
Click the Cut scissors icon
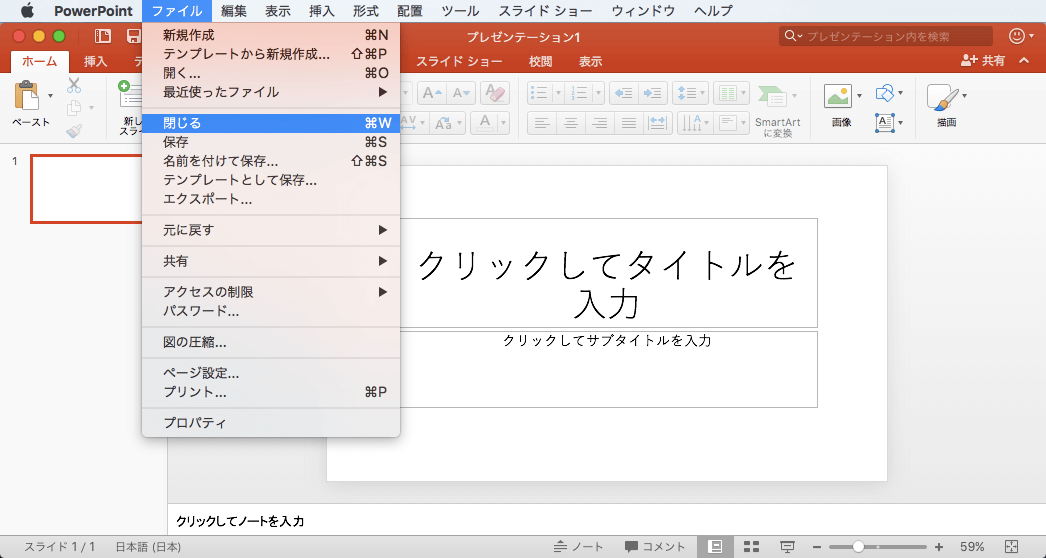[74, 85]
